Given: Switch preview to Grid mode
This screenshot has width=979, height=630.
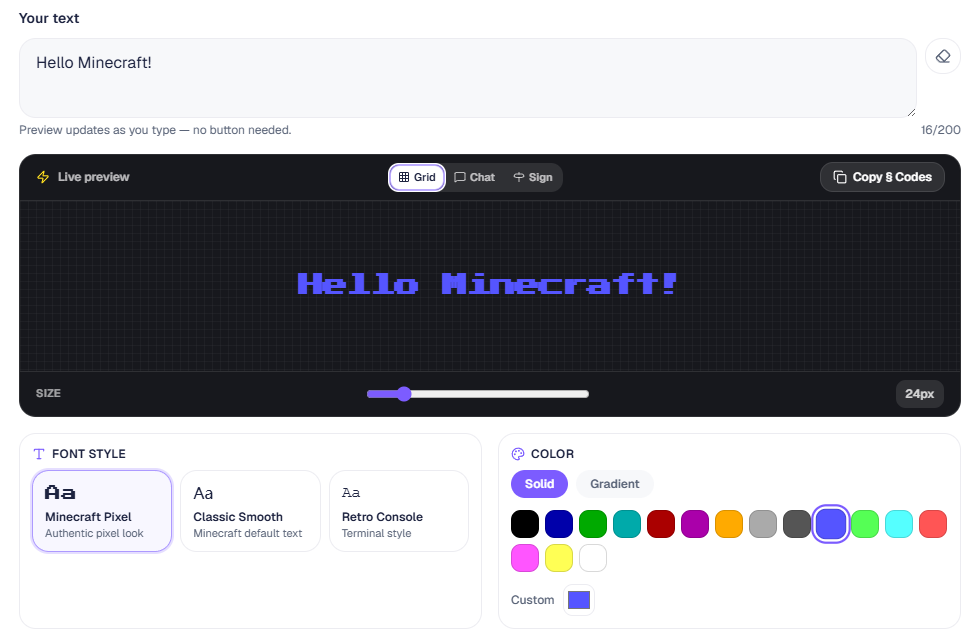Looking at the screenshot, I should click(417, 177).
